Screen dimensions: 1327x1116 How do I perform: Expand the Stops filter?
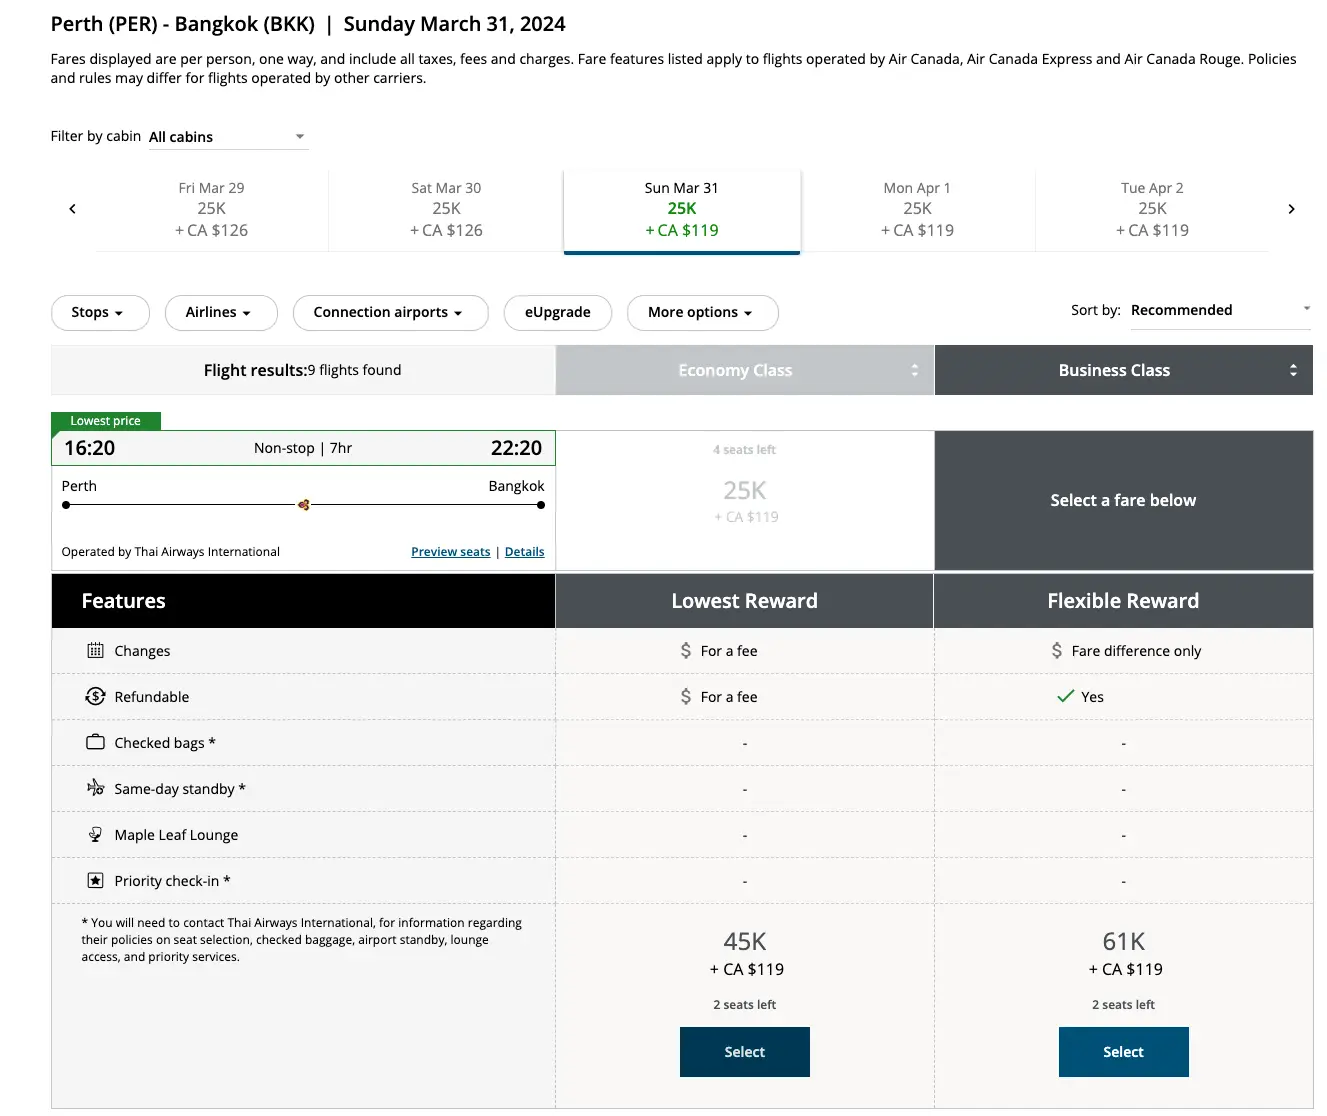click(x=100, y=313)
